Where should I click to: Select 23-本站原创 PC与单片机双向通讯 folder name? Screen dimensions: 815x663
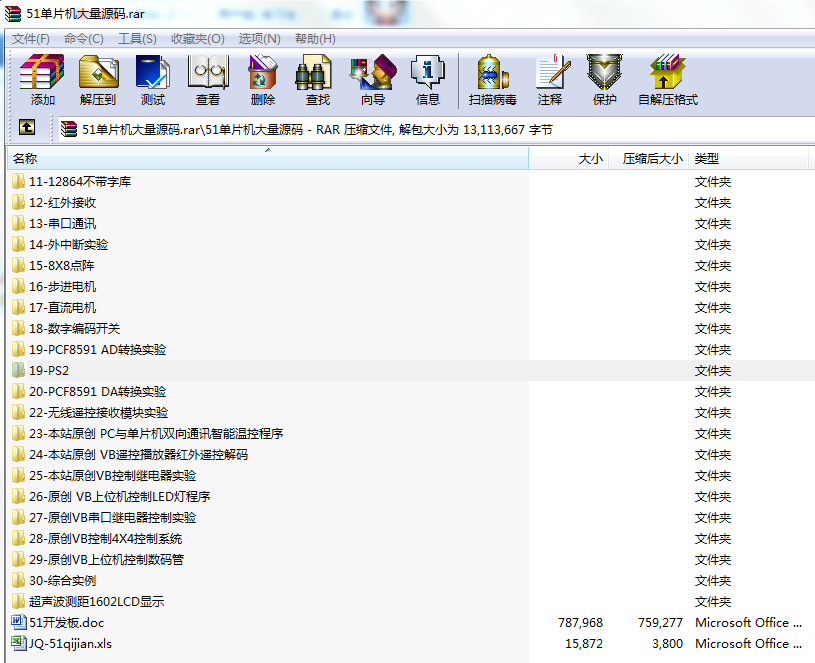click(156, 433)
